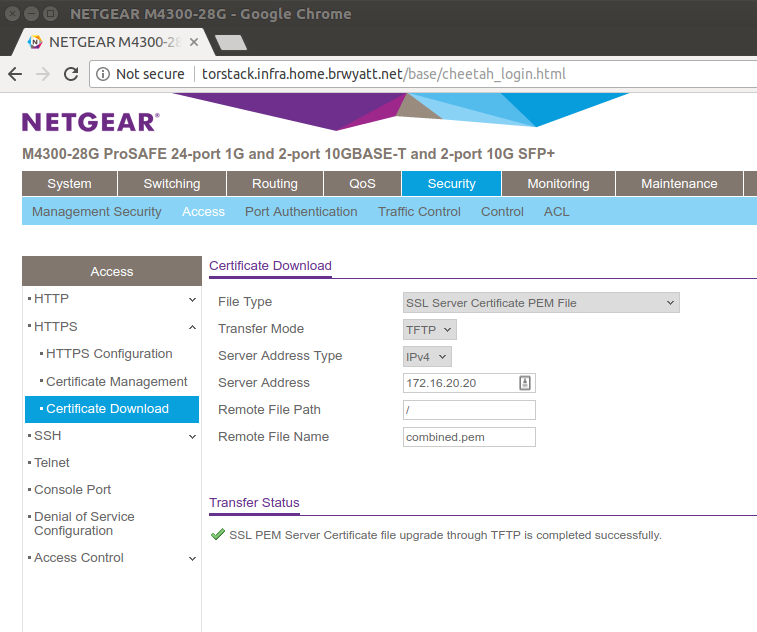Open the Maintenance main tab
This screenshot has width=757, height=632.
pyautogui.click(x=679, y=183)
